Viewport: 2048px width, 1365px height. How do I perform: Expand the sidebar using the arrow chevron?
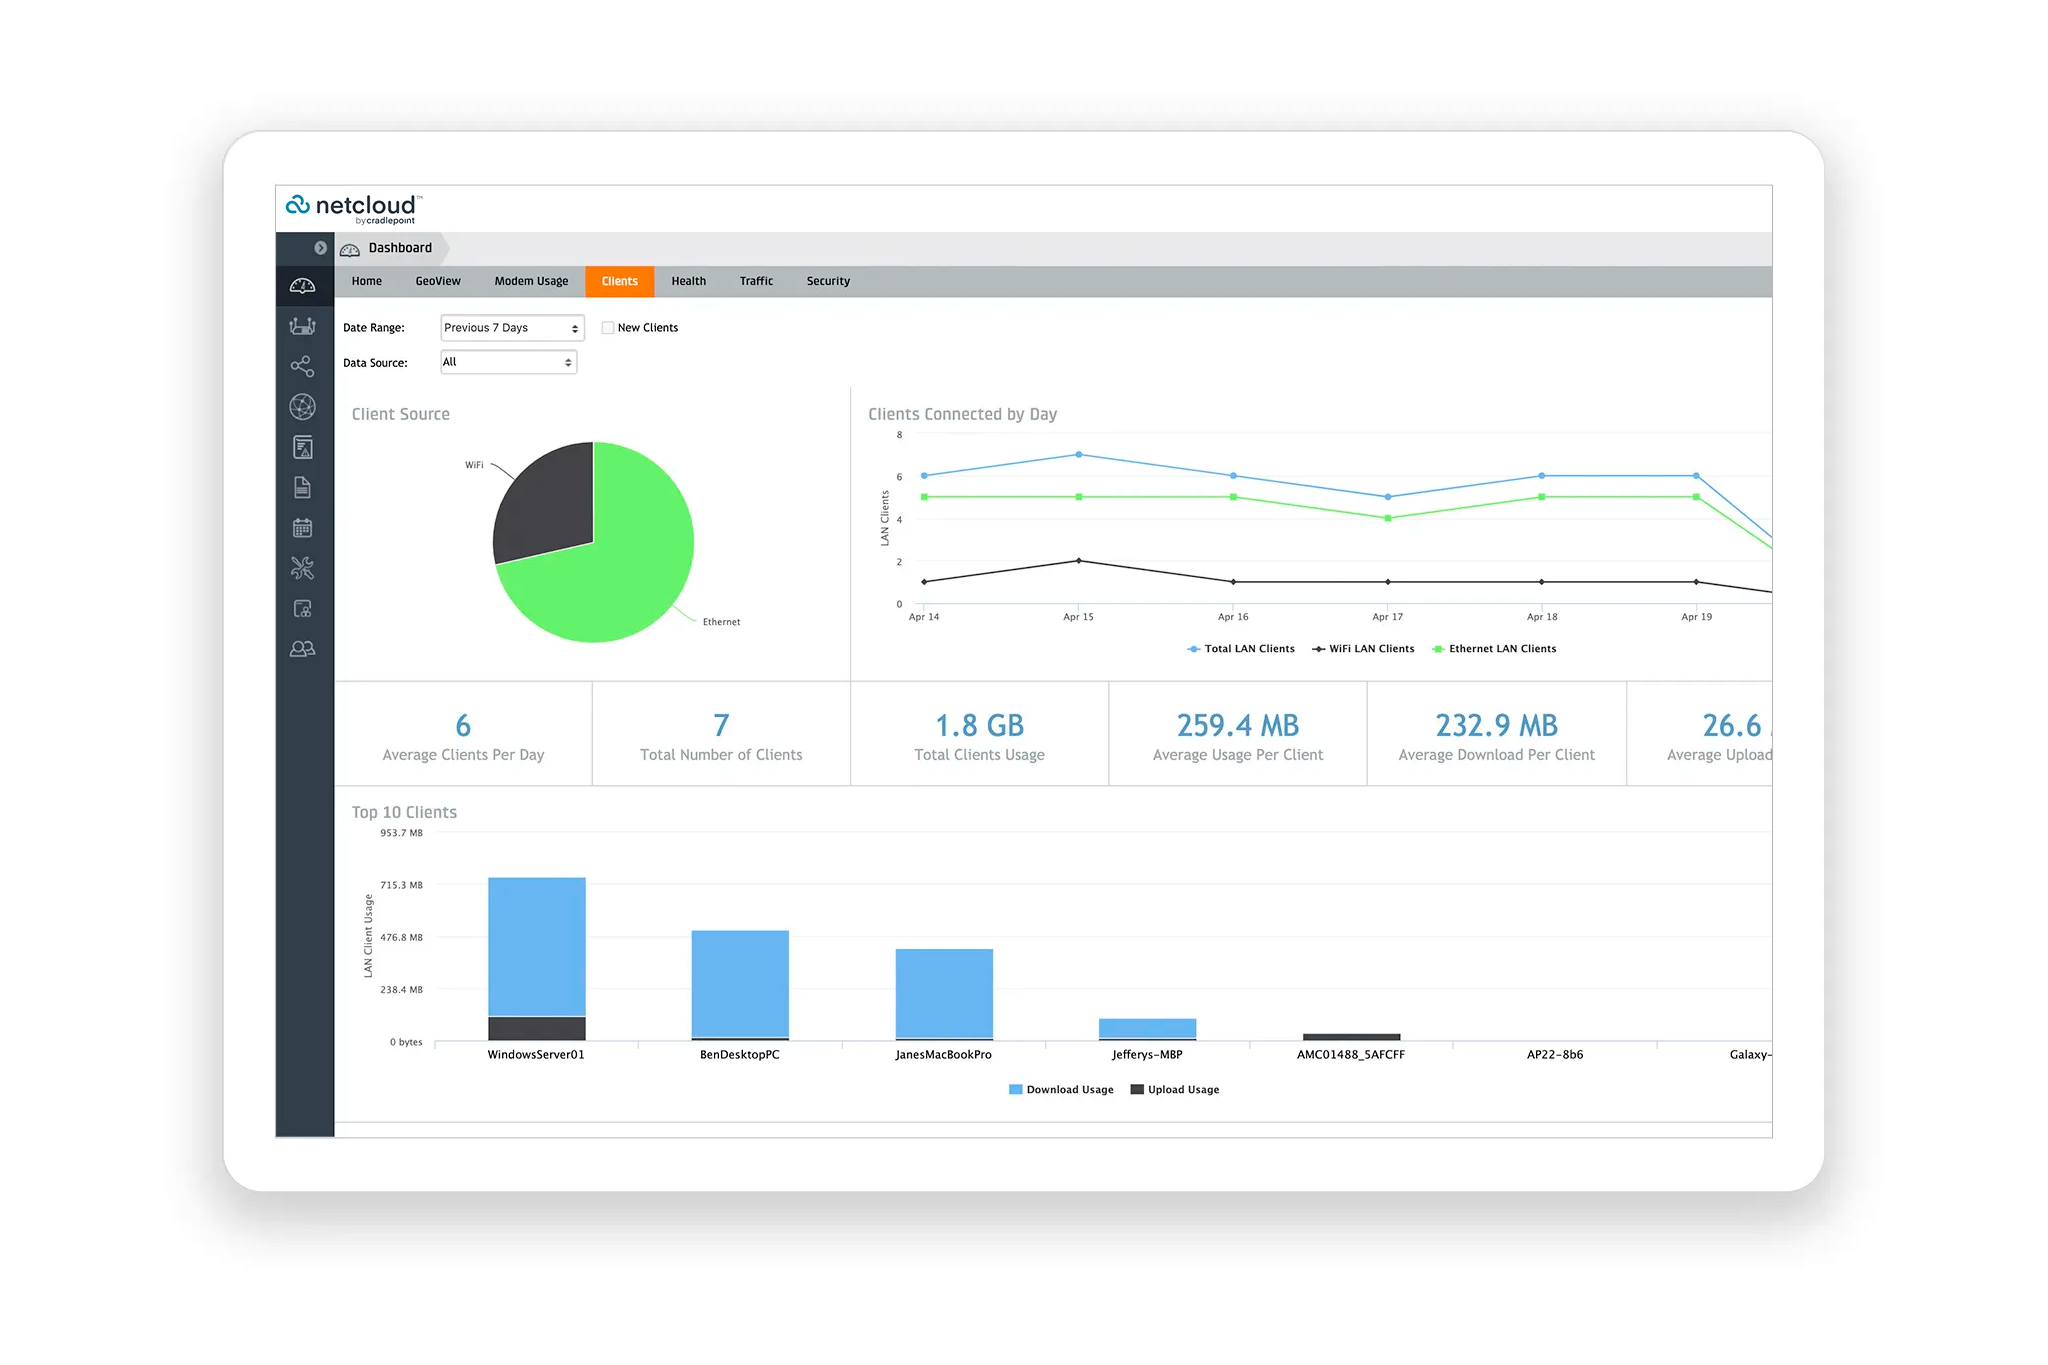click(320, 248)
